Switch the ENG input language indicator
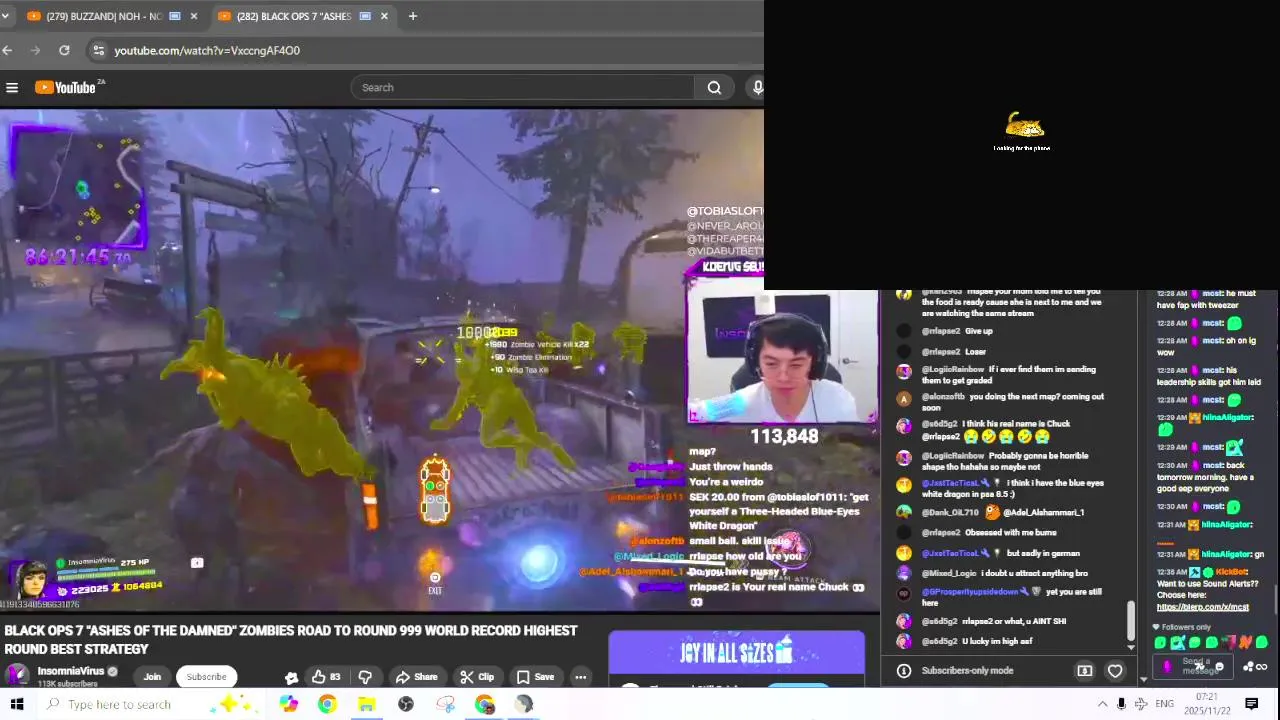Screen dimensions: 1280x720 (1165, 704)
